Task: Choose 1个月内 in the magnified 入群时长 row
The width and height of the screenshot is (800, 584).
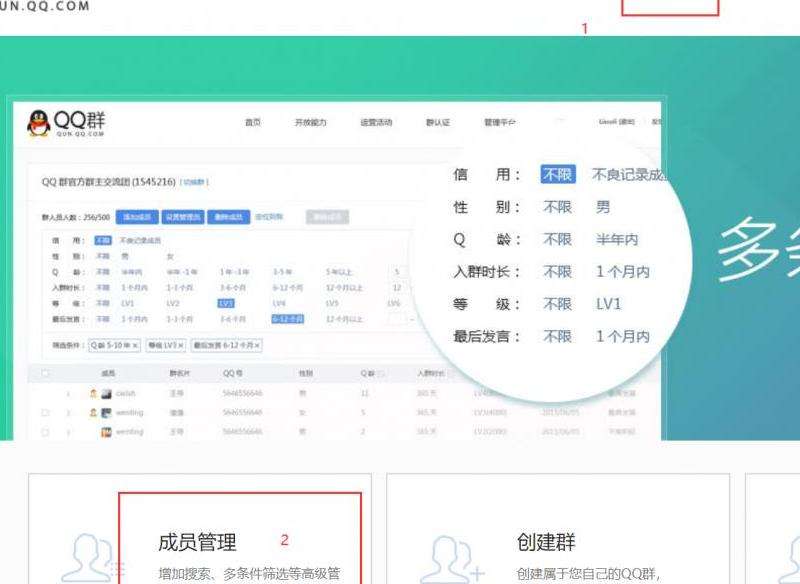Action: click(x=622, y=272)
